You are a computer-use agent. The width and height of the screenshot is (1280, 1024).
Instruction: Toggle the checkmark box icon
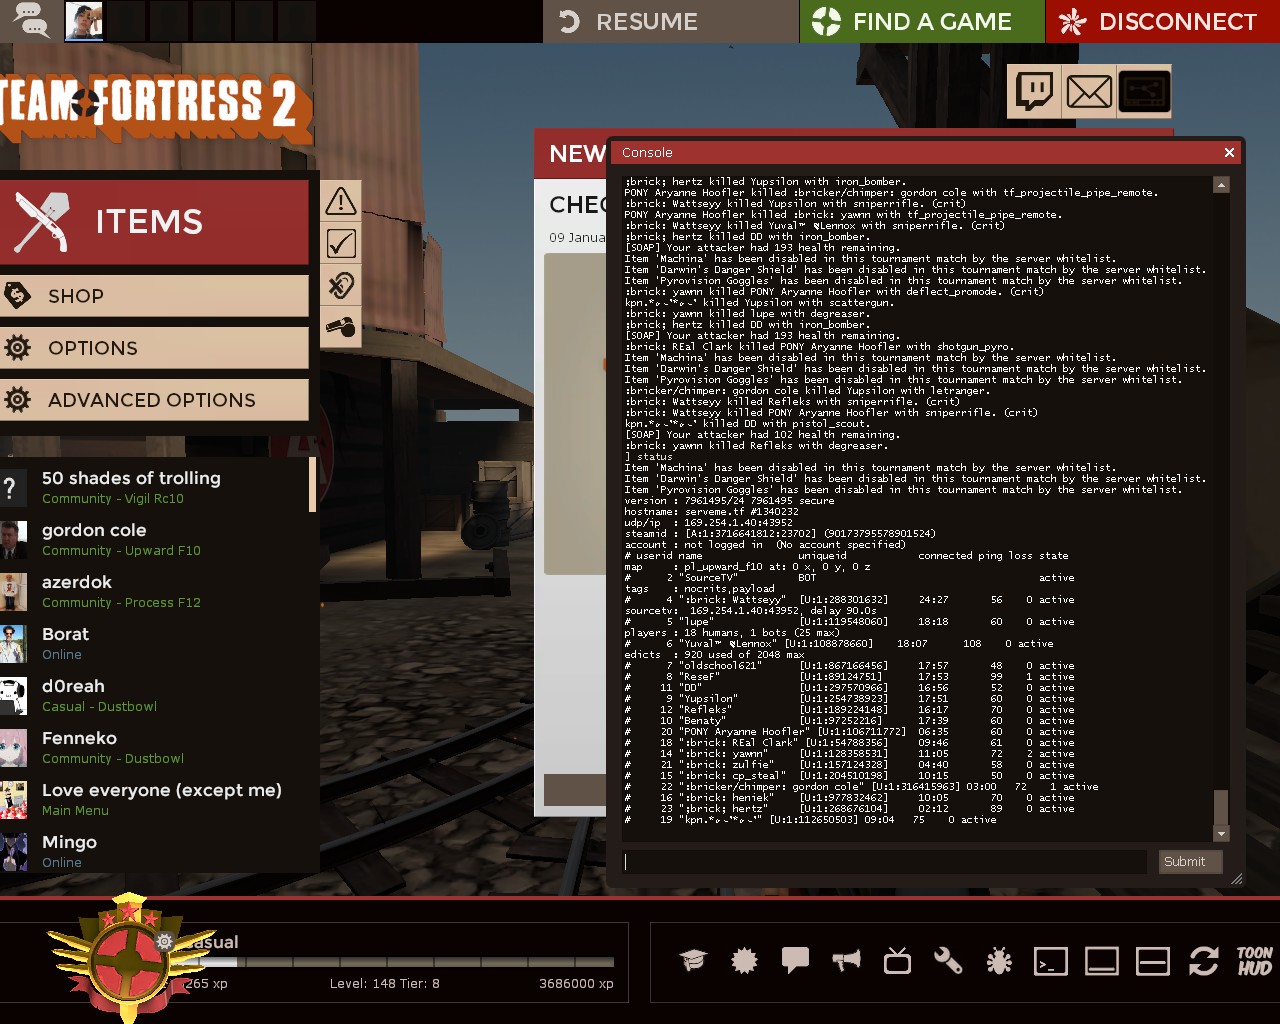click(341, 243)
